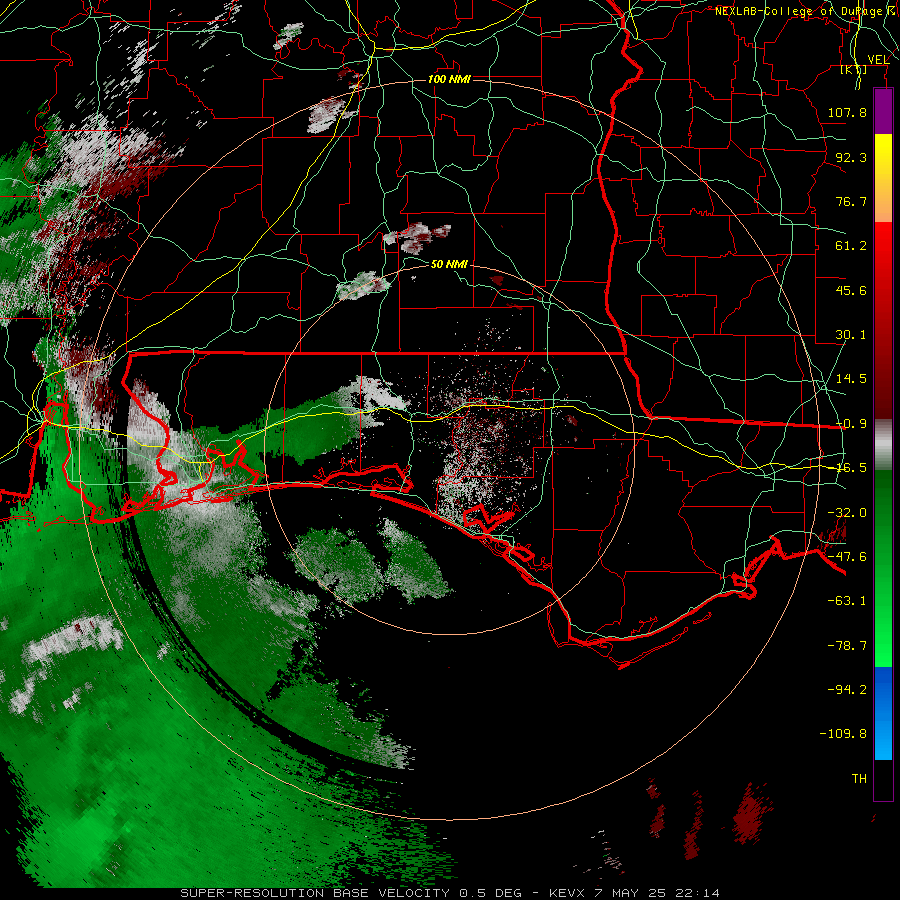Click the "50 NMI" range ring label

(x=449, y=264)
